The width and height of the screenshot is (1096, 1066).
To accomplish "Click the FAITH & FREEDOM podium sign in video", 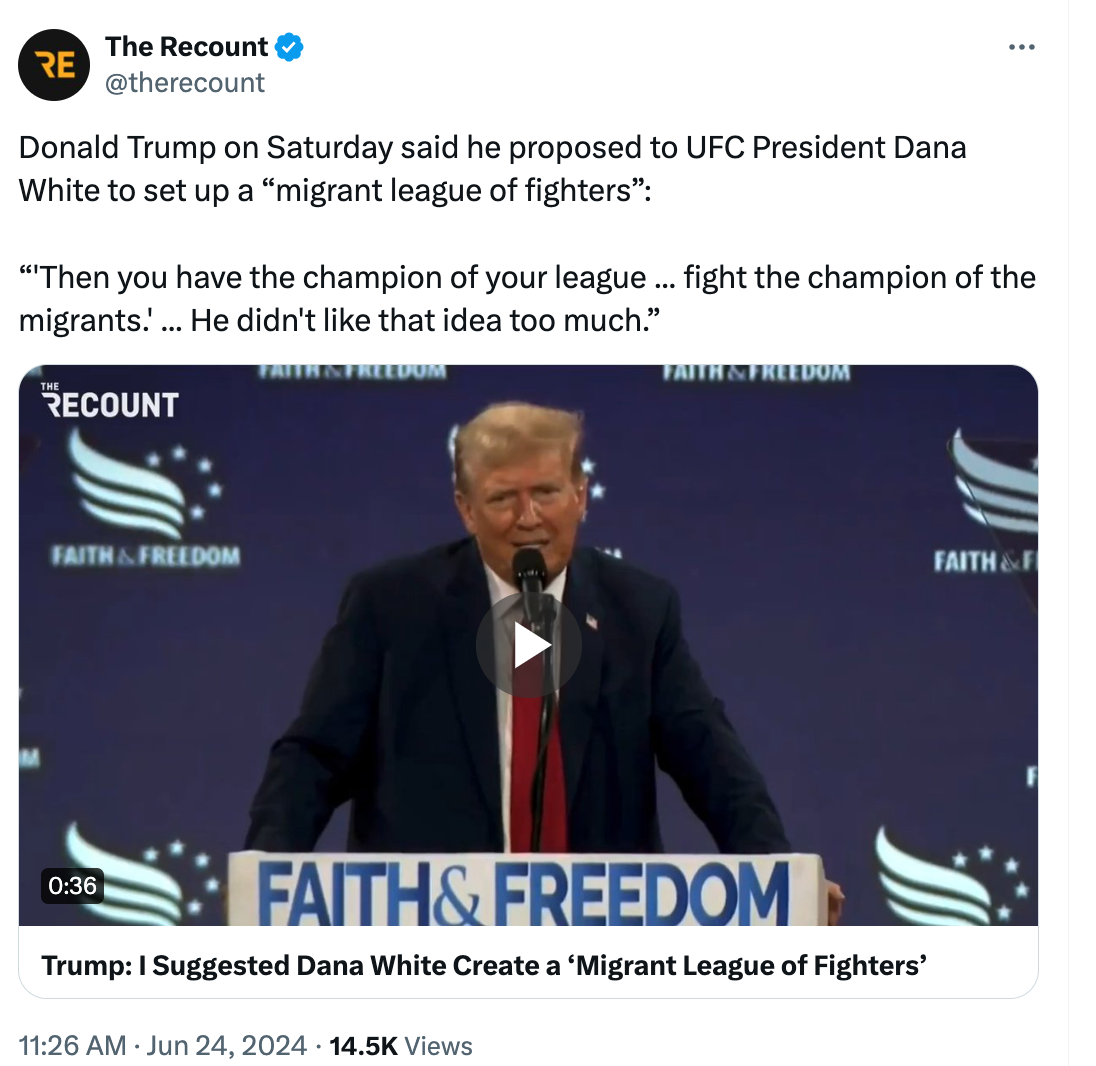I will pyautogui.click(x=525, y=891).
